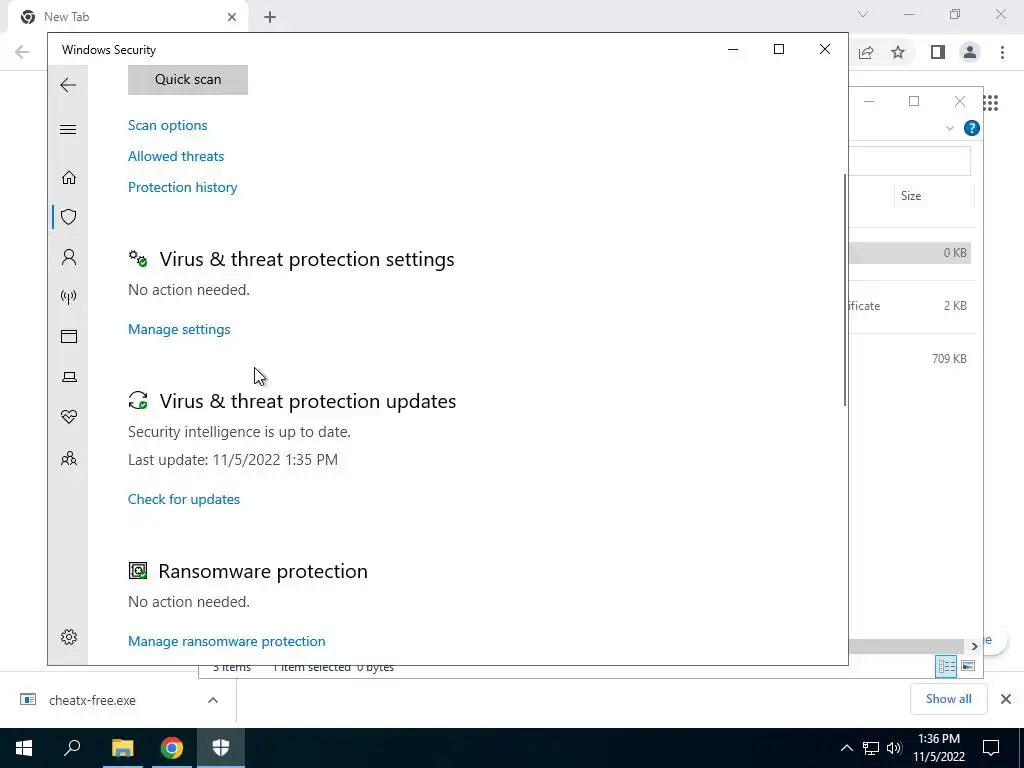Select Virus & threat protection shield icon
1024x768 pixels.
pyautogui.click(x=69, y=217)
